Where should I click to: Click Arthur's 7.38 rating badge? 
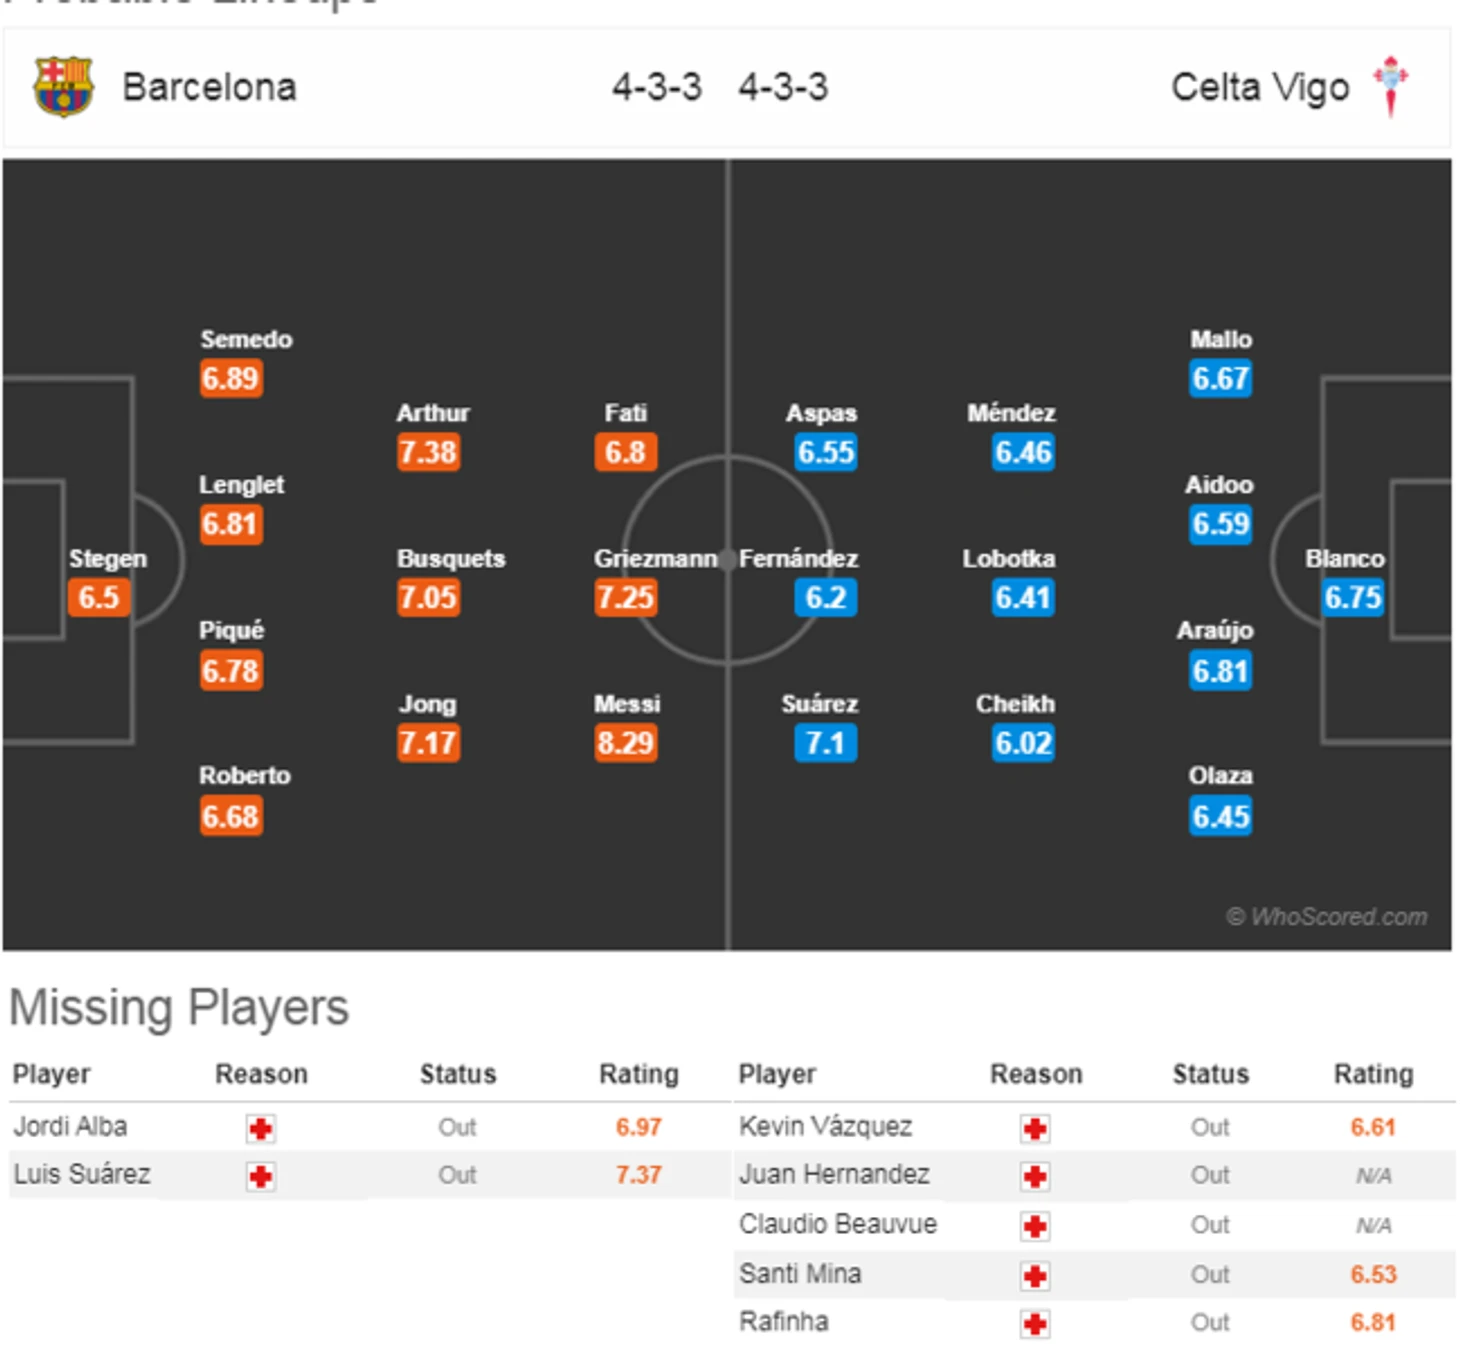(x=428, y=453)
